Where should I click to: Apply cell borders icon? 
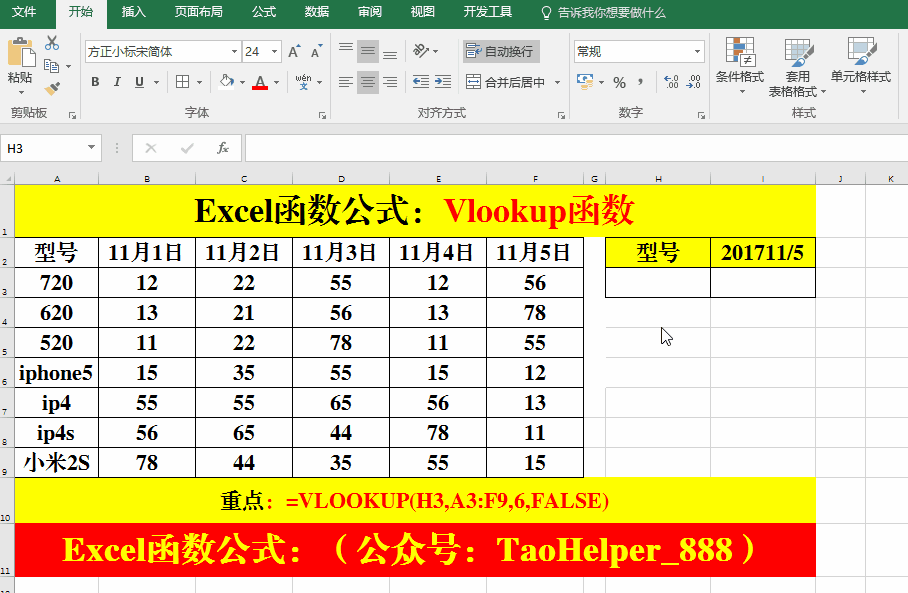(182, 82)
